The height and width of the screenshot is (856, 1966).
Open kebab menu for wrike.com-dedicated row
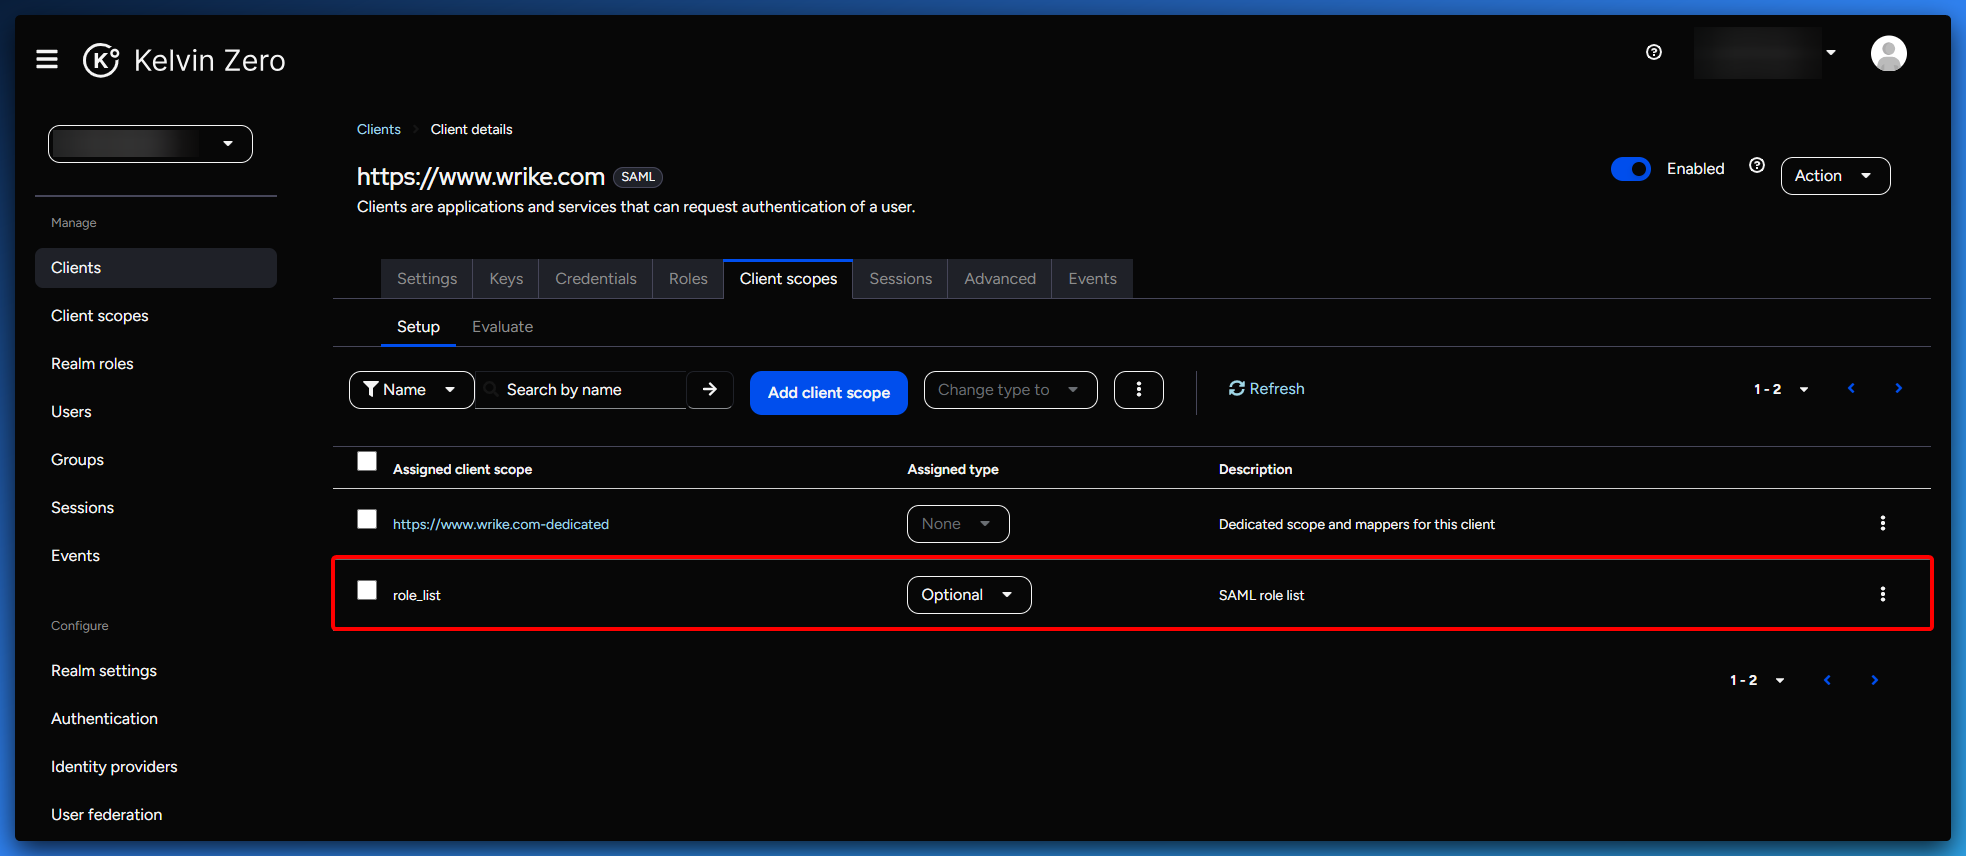click(x=1883, y=523)
